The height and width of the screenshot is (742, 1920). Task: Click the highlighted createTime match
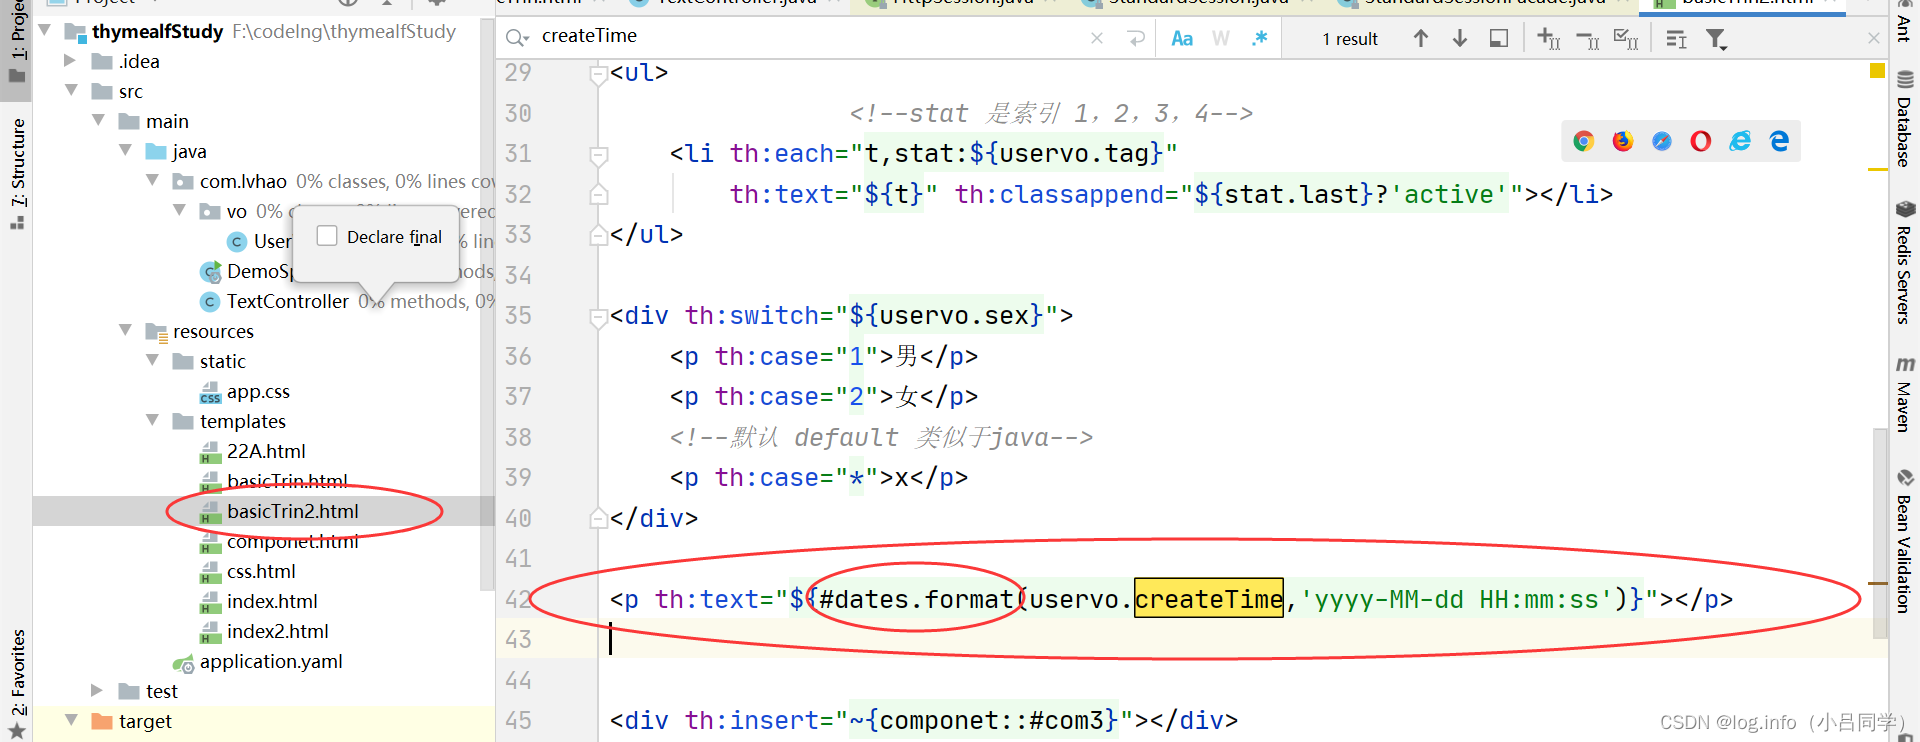pos(1208,599)
